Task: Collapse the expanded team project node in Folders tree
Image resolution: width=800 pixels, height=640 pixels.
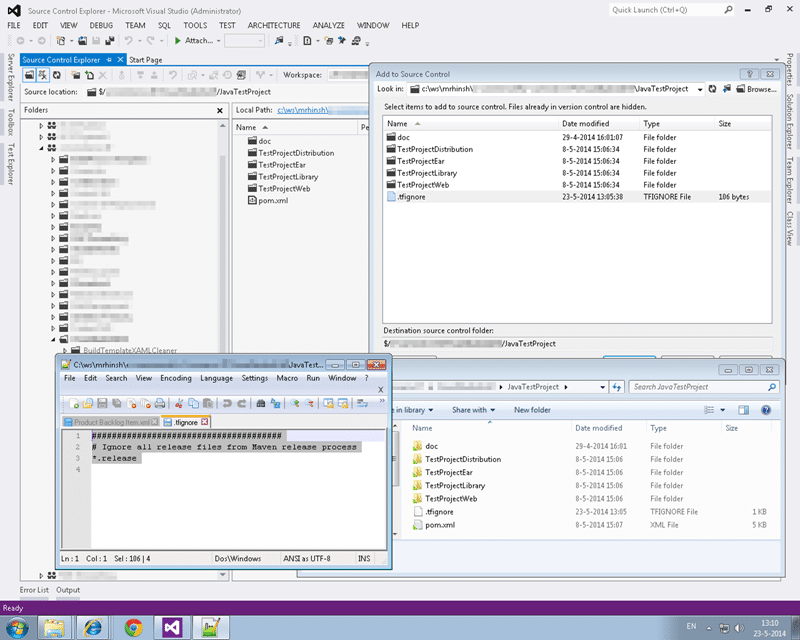Action: 42,148
